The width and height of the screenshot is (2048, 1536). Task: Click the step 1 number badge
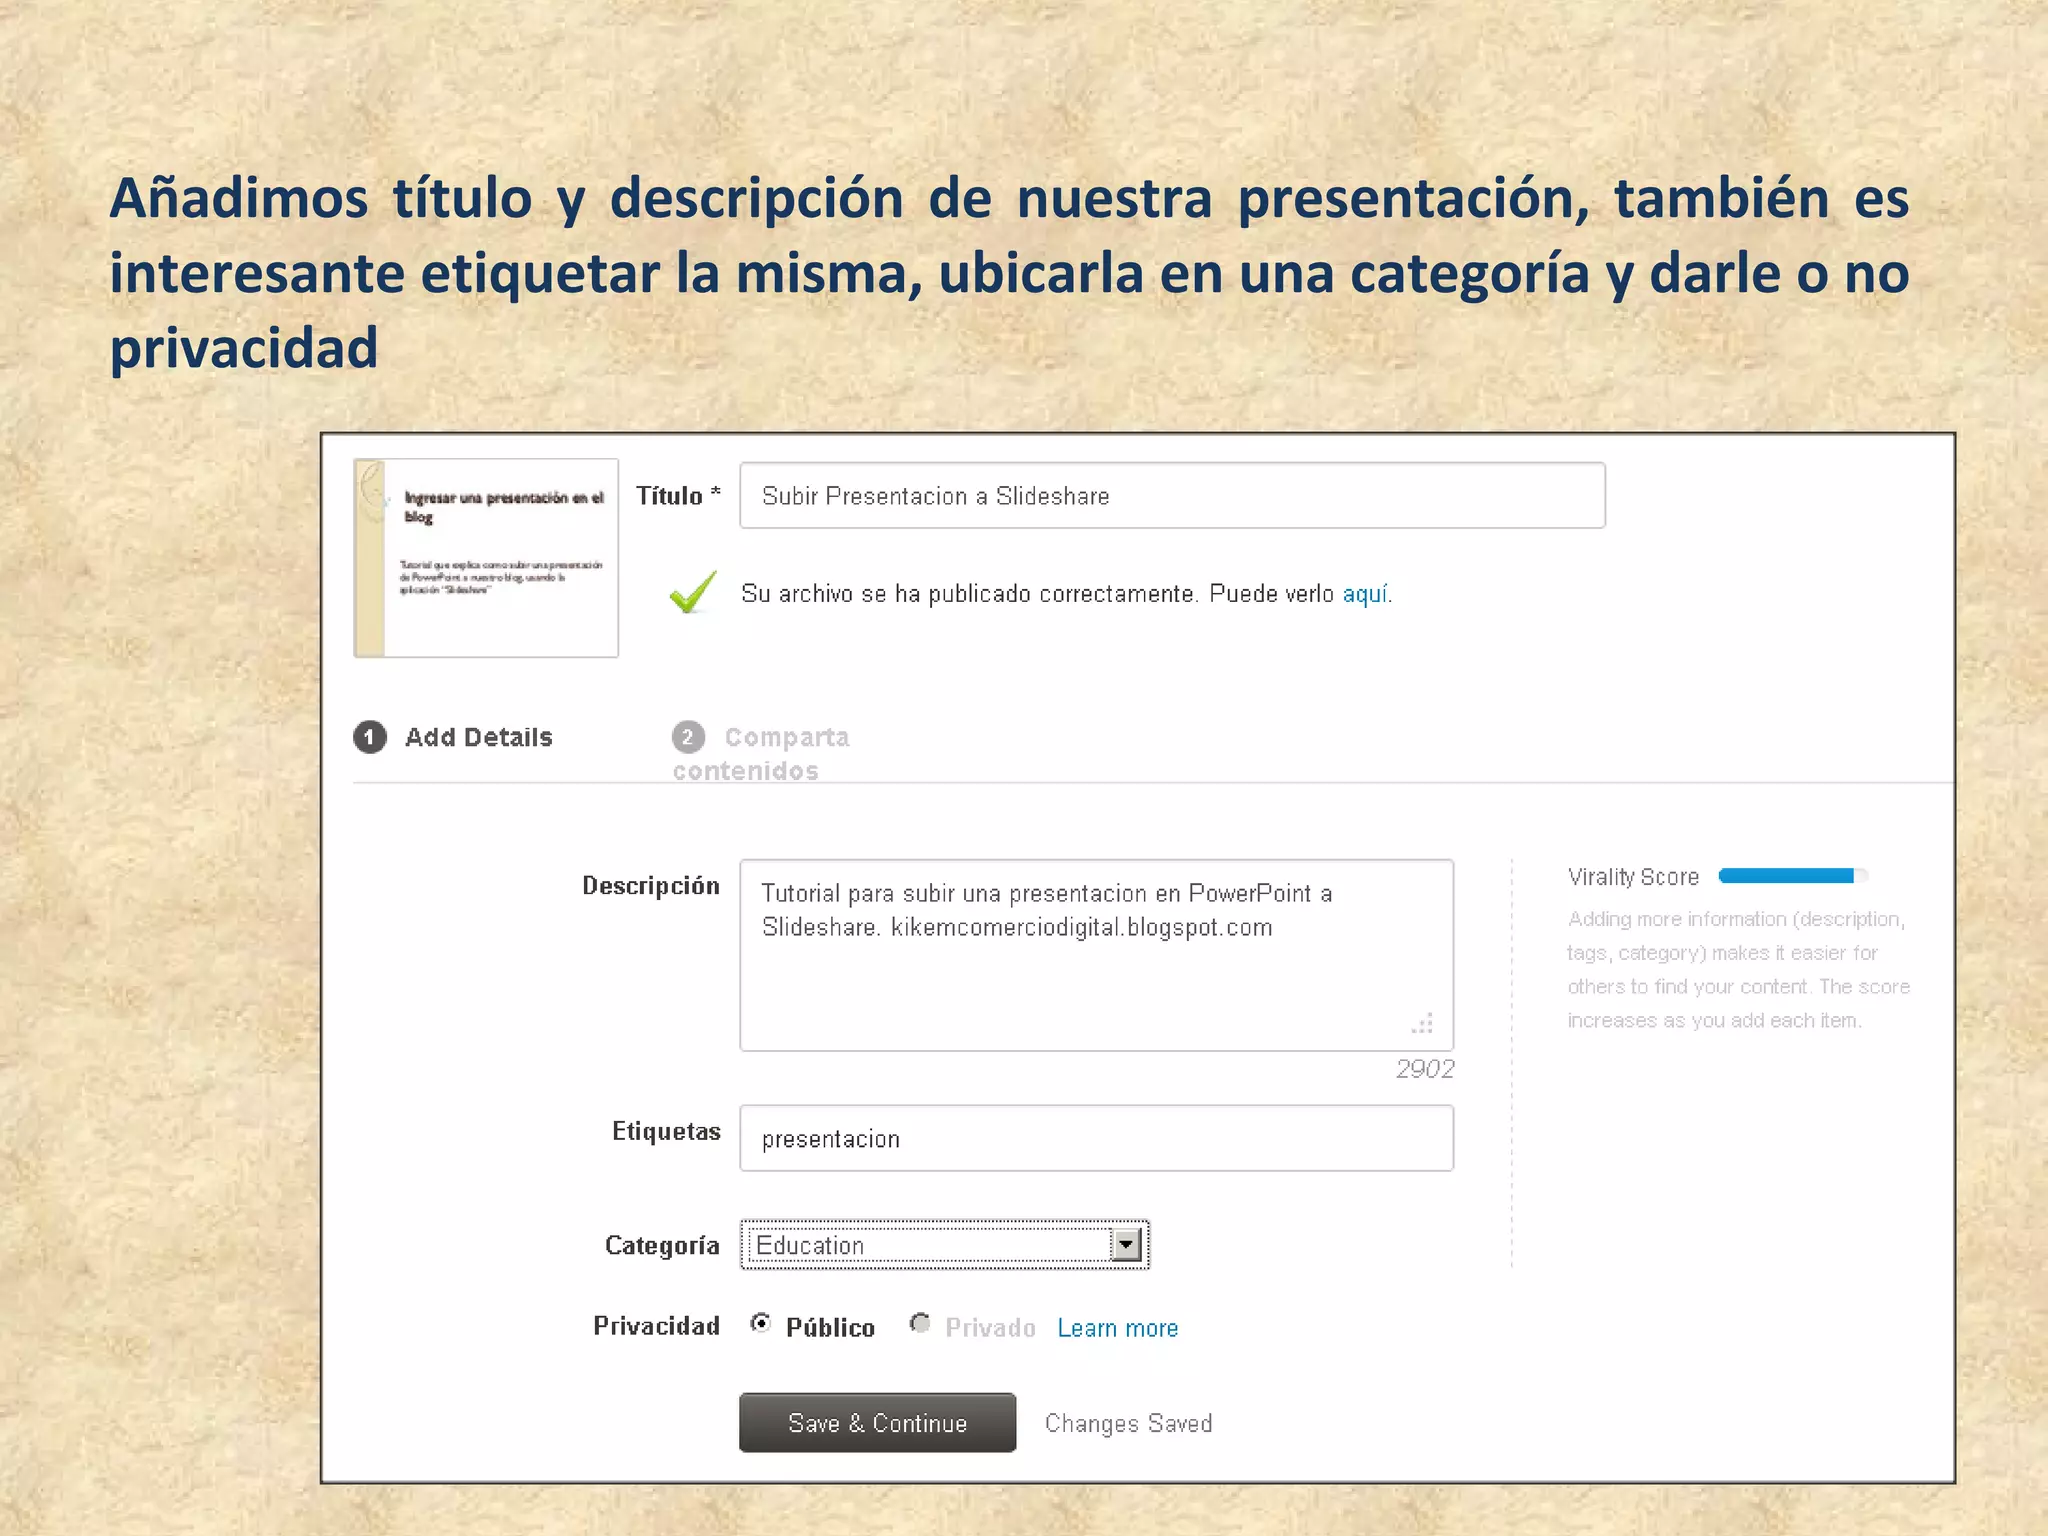[x=370, y=737]
